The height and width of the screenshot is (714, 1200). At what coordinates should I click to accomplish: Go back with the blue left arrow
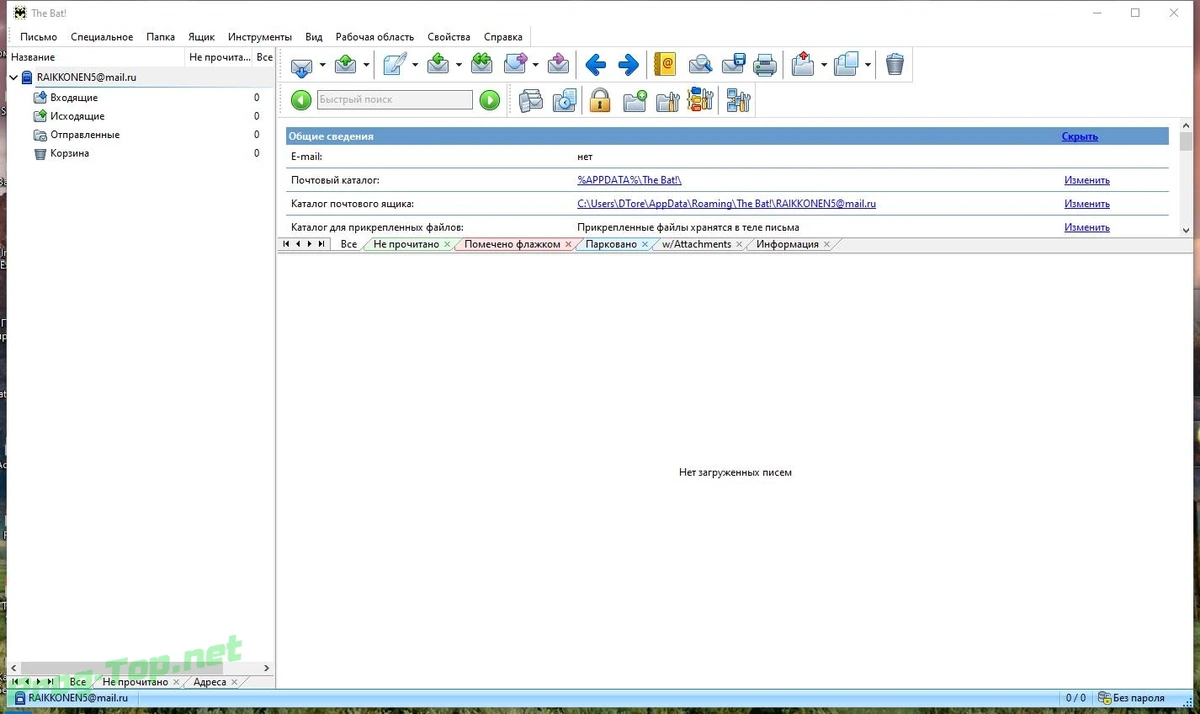pyautogui.click(x=596, y=66)
